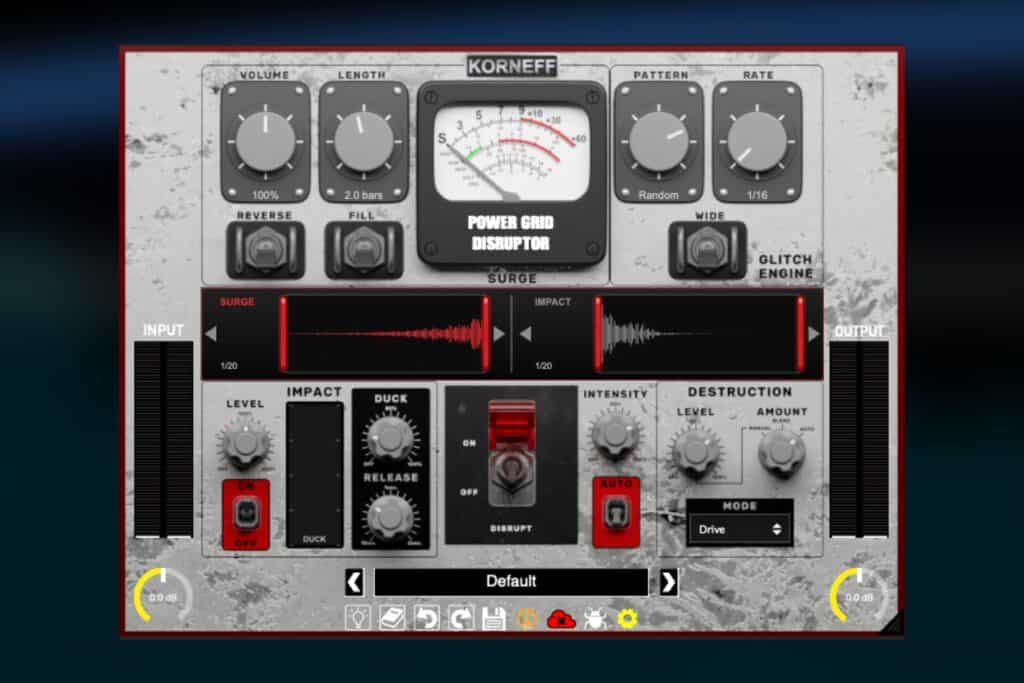Open the Default preset name menu
1024x683 pixels.
coord(511,581)
